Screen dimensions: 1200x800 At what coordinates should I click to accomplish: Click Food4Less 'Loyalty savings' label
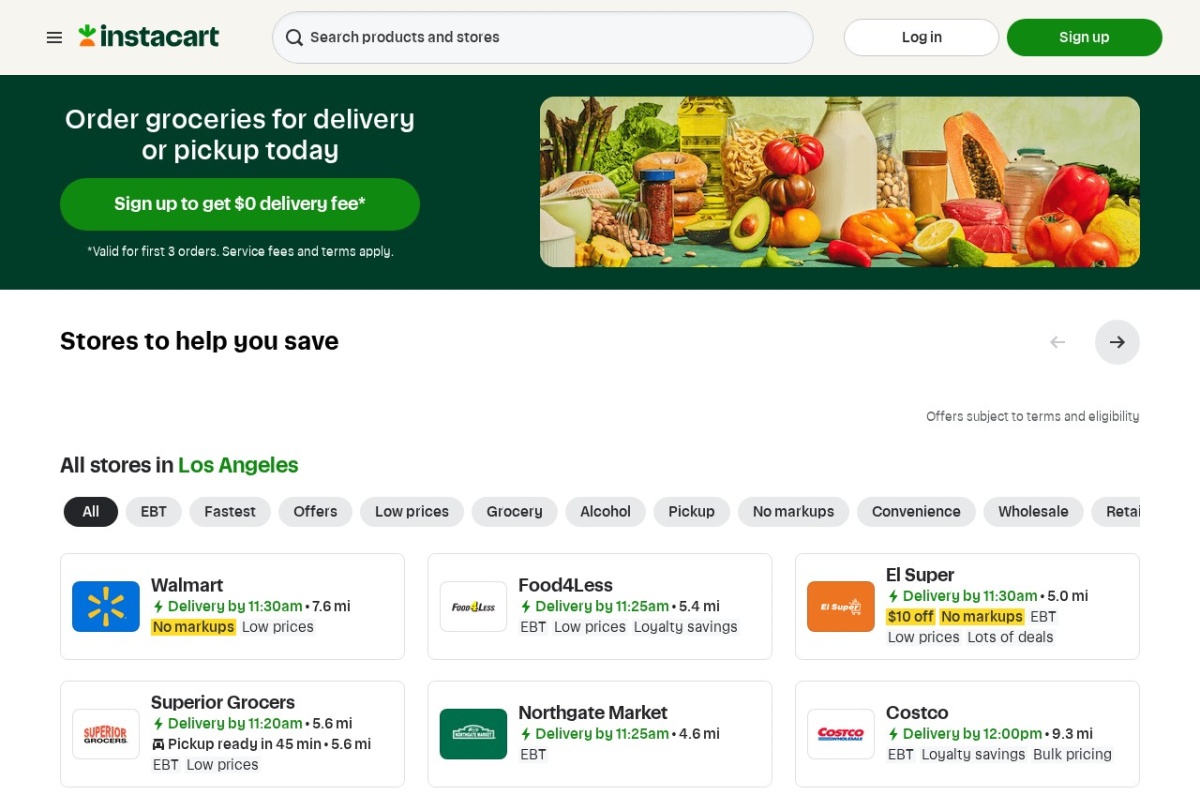(x=686, y=627)
